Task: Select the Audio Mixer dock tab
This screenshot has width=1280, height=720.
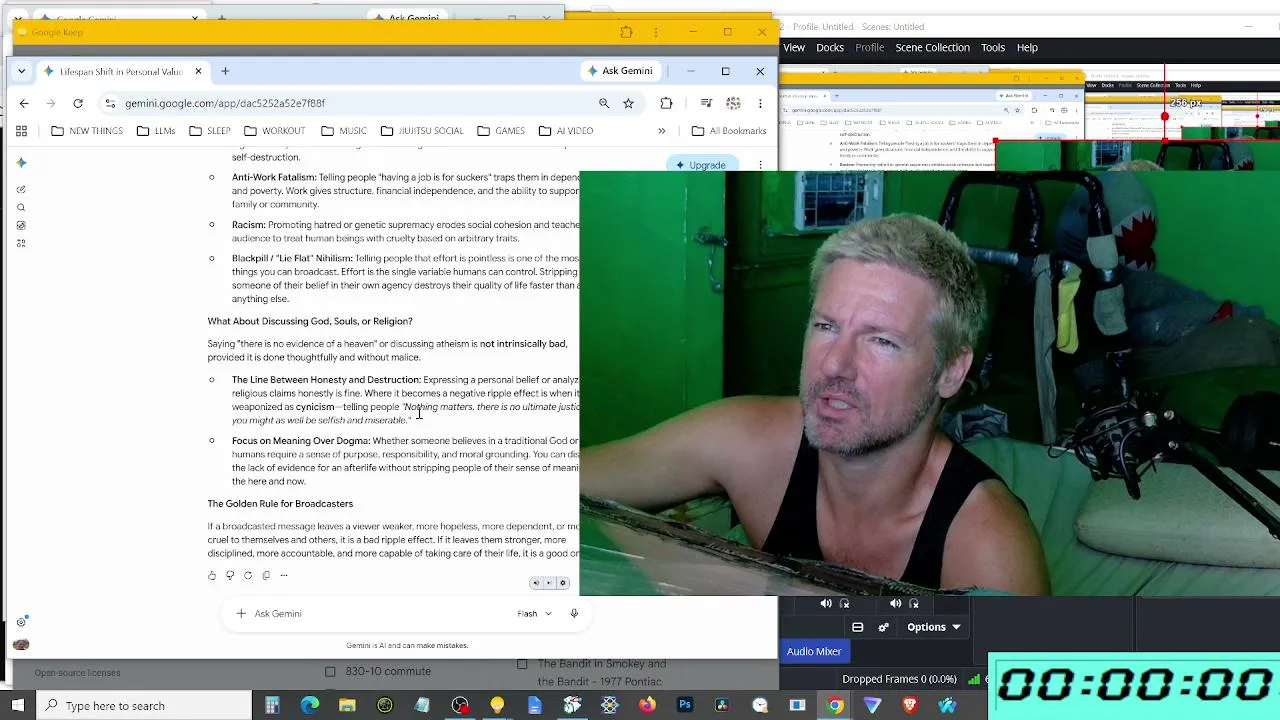Action: 814,652
